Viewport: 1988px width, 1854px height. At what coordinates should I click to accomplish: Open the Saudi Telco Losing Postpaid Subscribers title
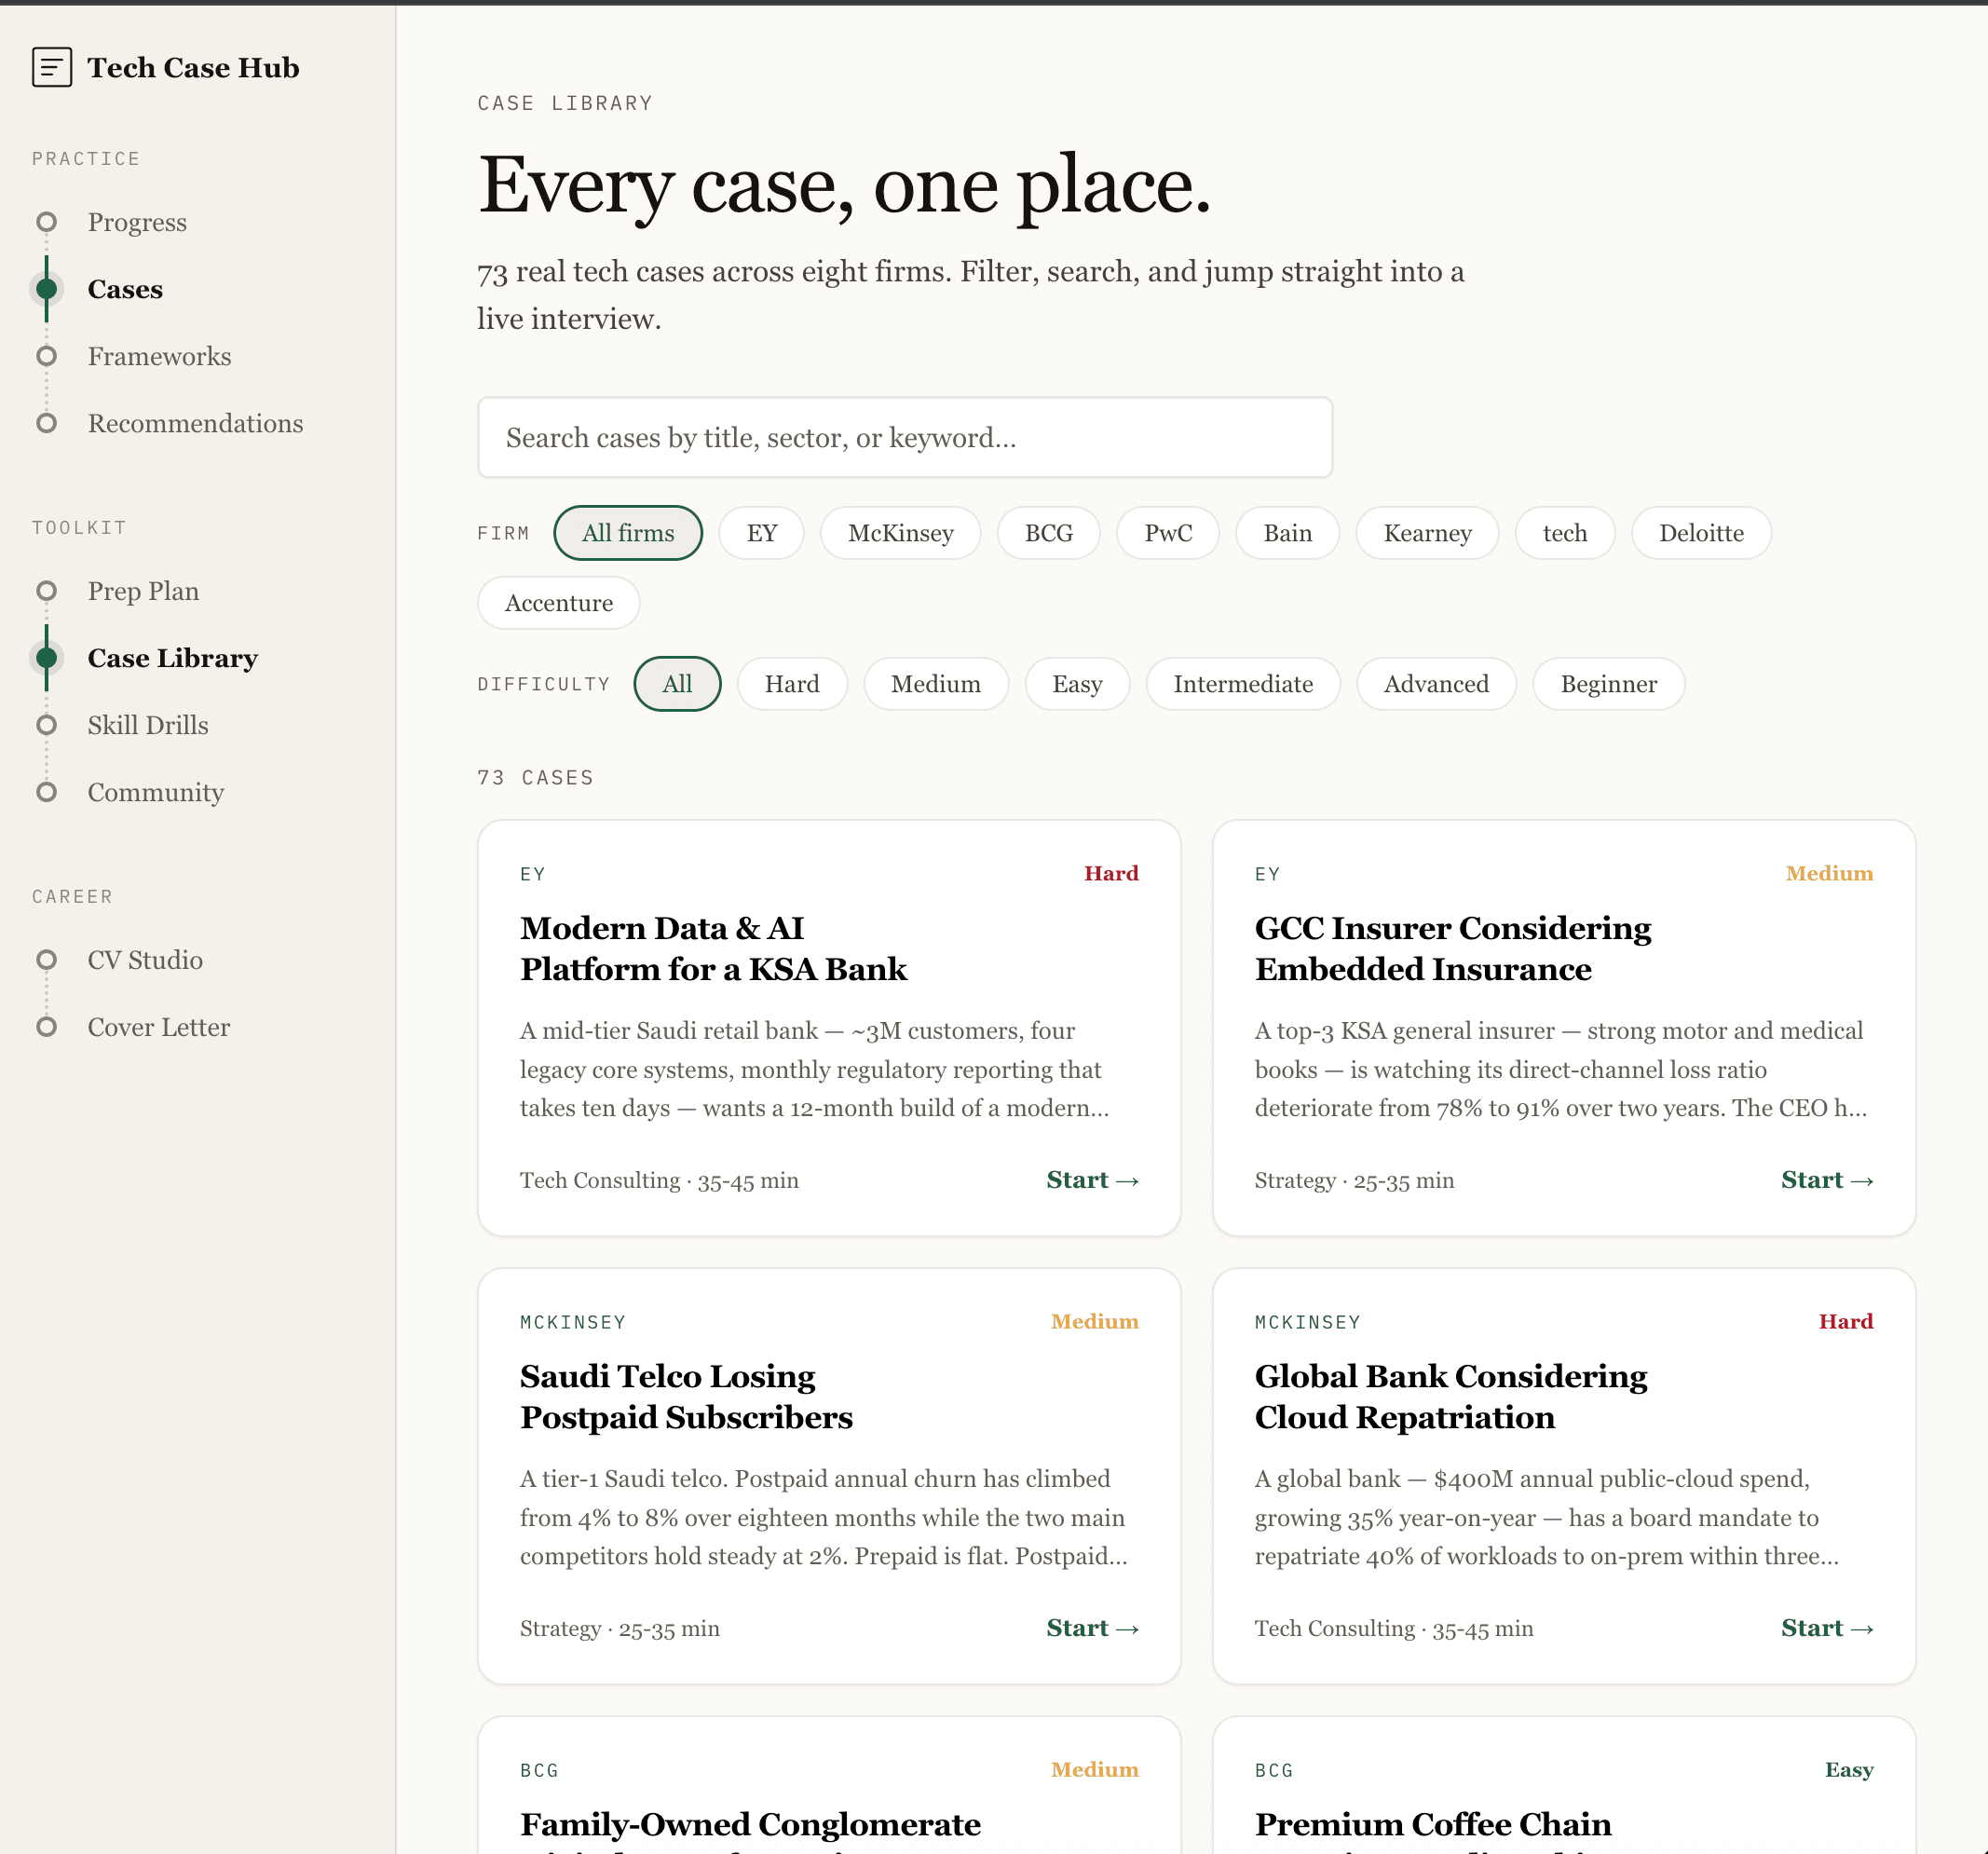(686, 1397)
